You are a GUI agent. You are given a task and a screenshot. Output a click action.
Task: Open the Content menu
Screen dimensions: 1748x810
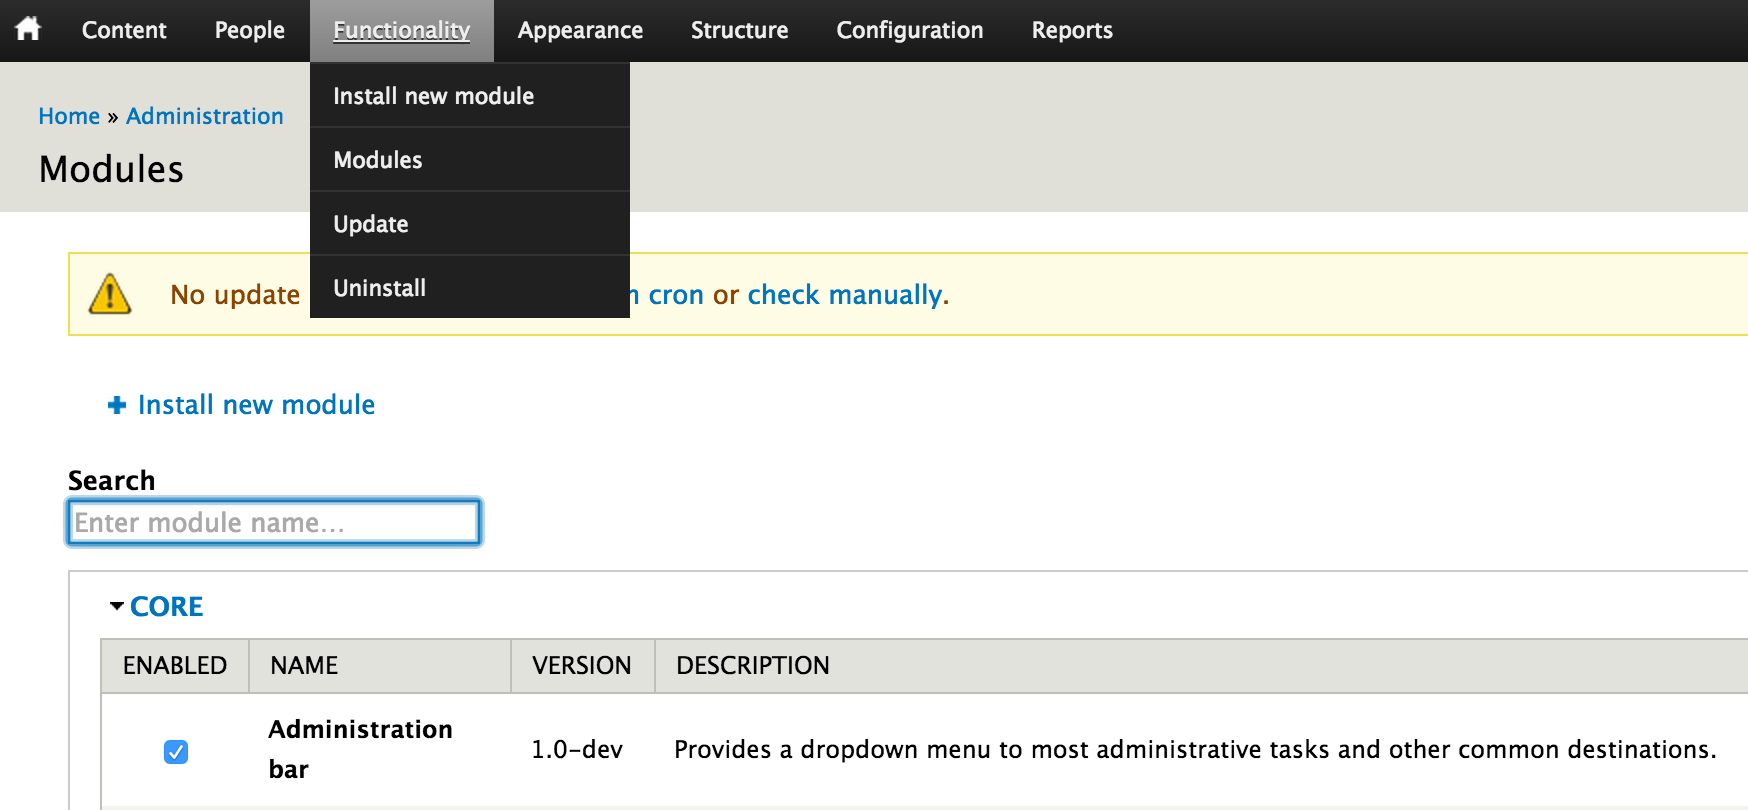[x=124, y=30]
